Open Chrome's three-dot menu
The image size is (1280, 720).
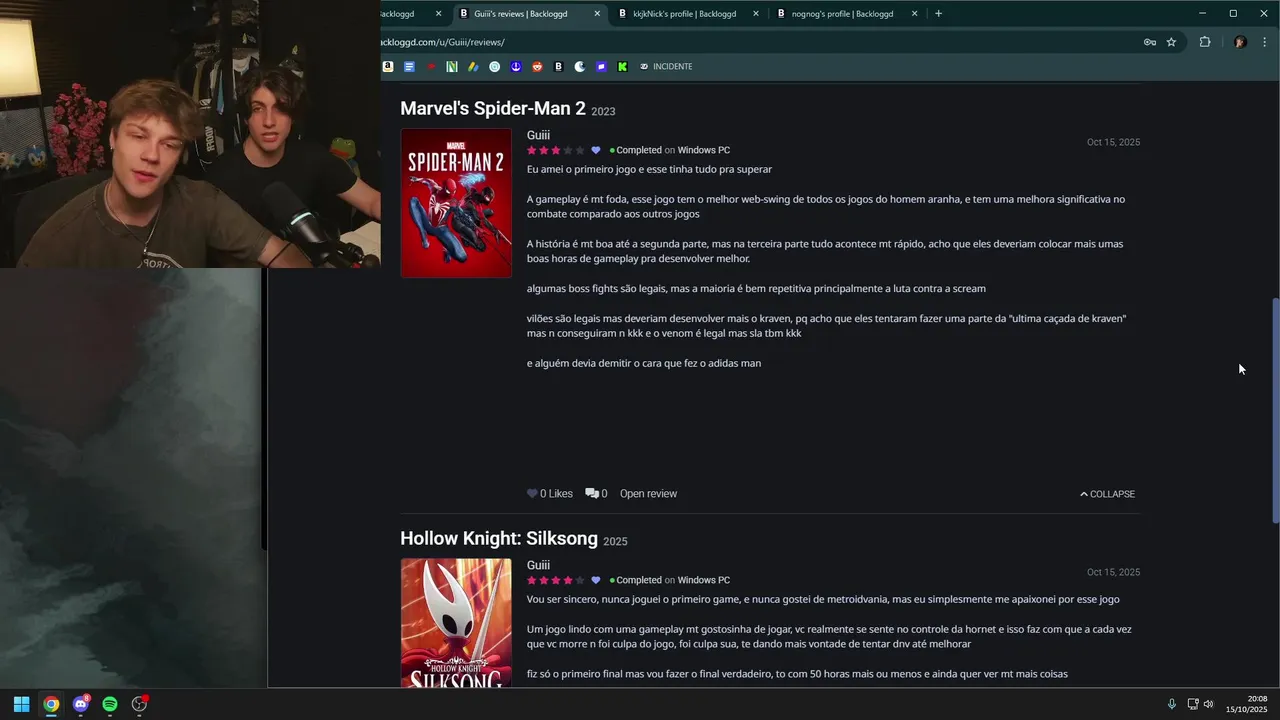[1265, 42]
